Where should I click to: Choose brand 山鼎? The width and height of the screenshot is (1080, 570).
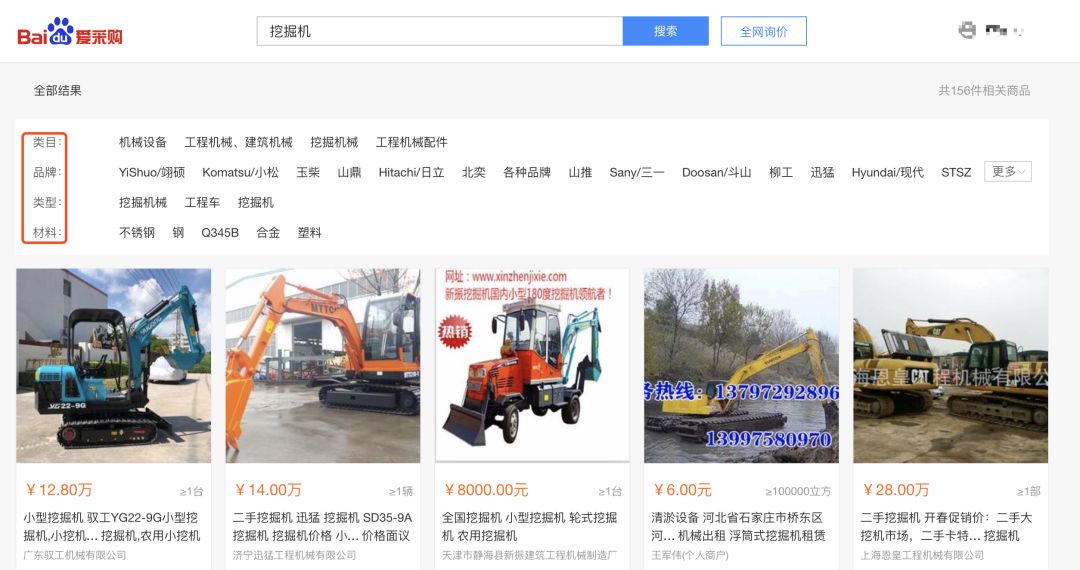coord(349,172)
